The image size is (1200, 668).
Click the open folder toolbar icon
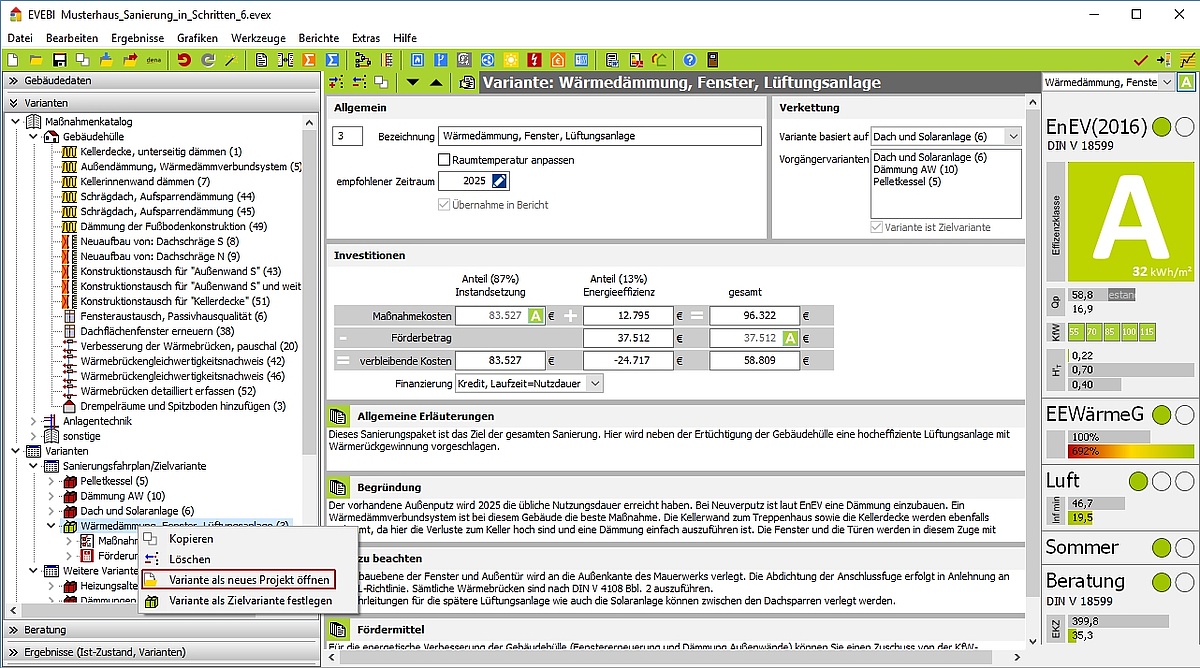pyautogui.click(x=37, y=60)
